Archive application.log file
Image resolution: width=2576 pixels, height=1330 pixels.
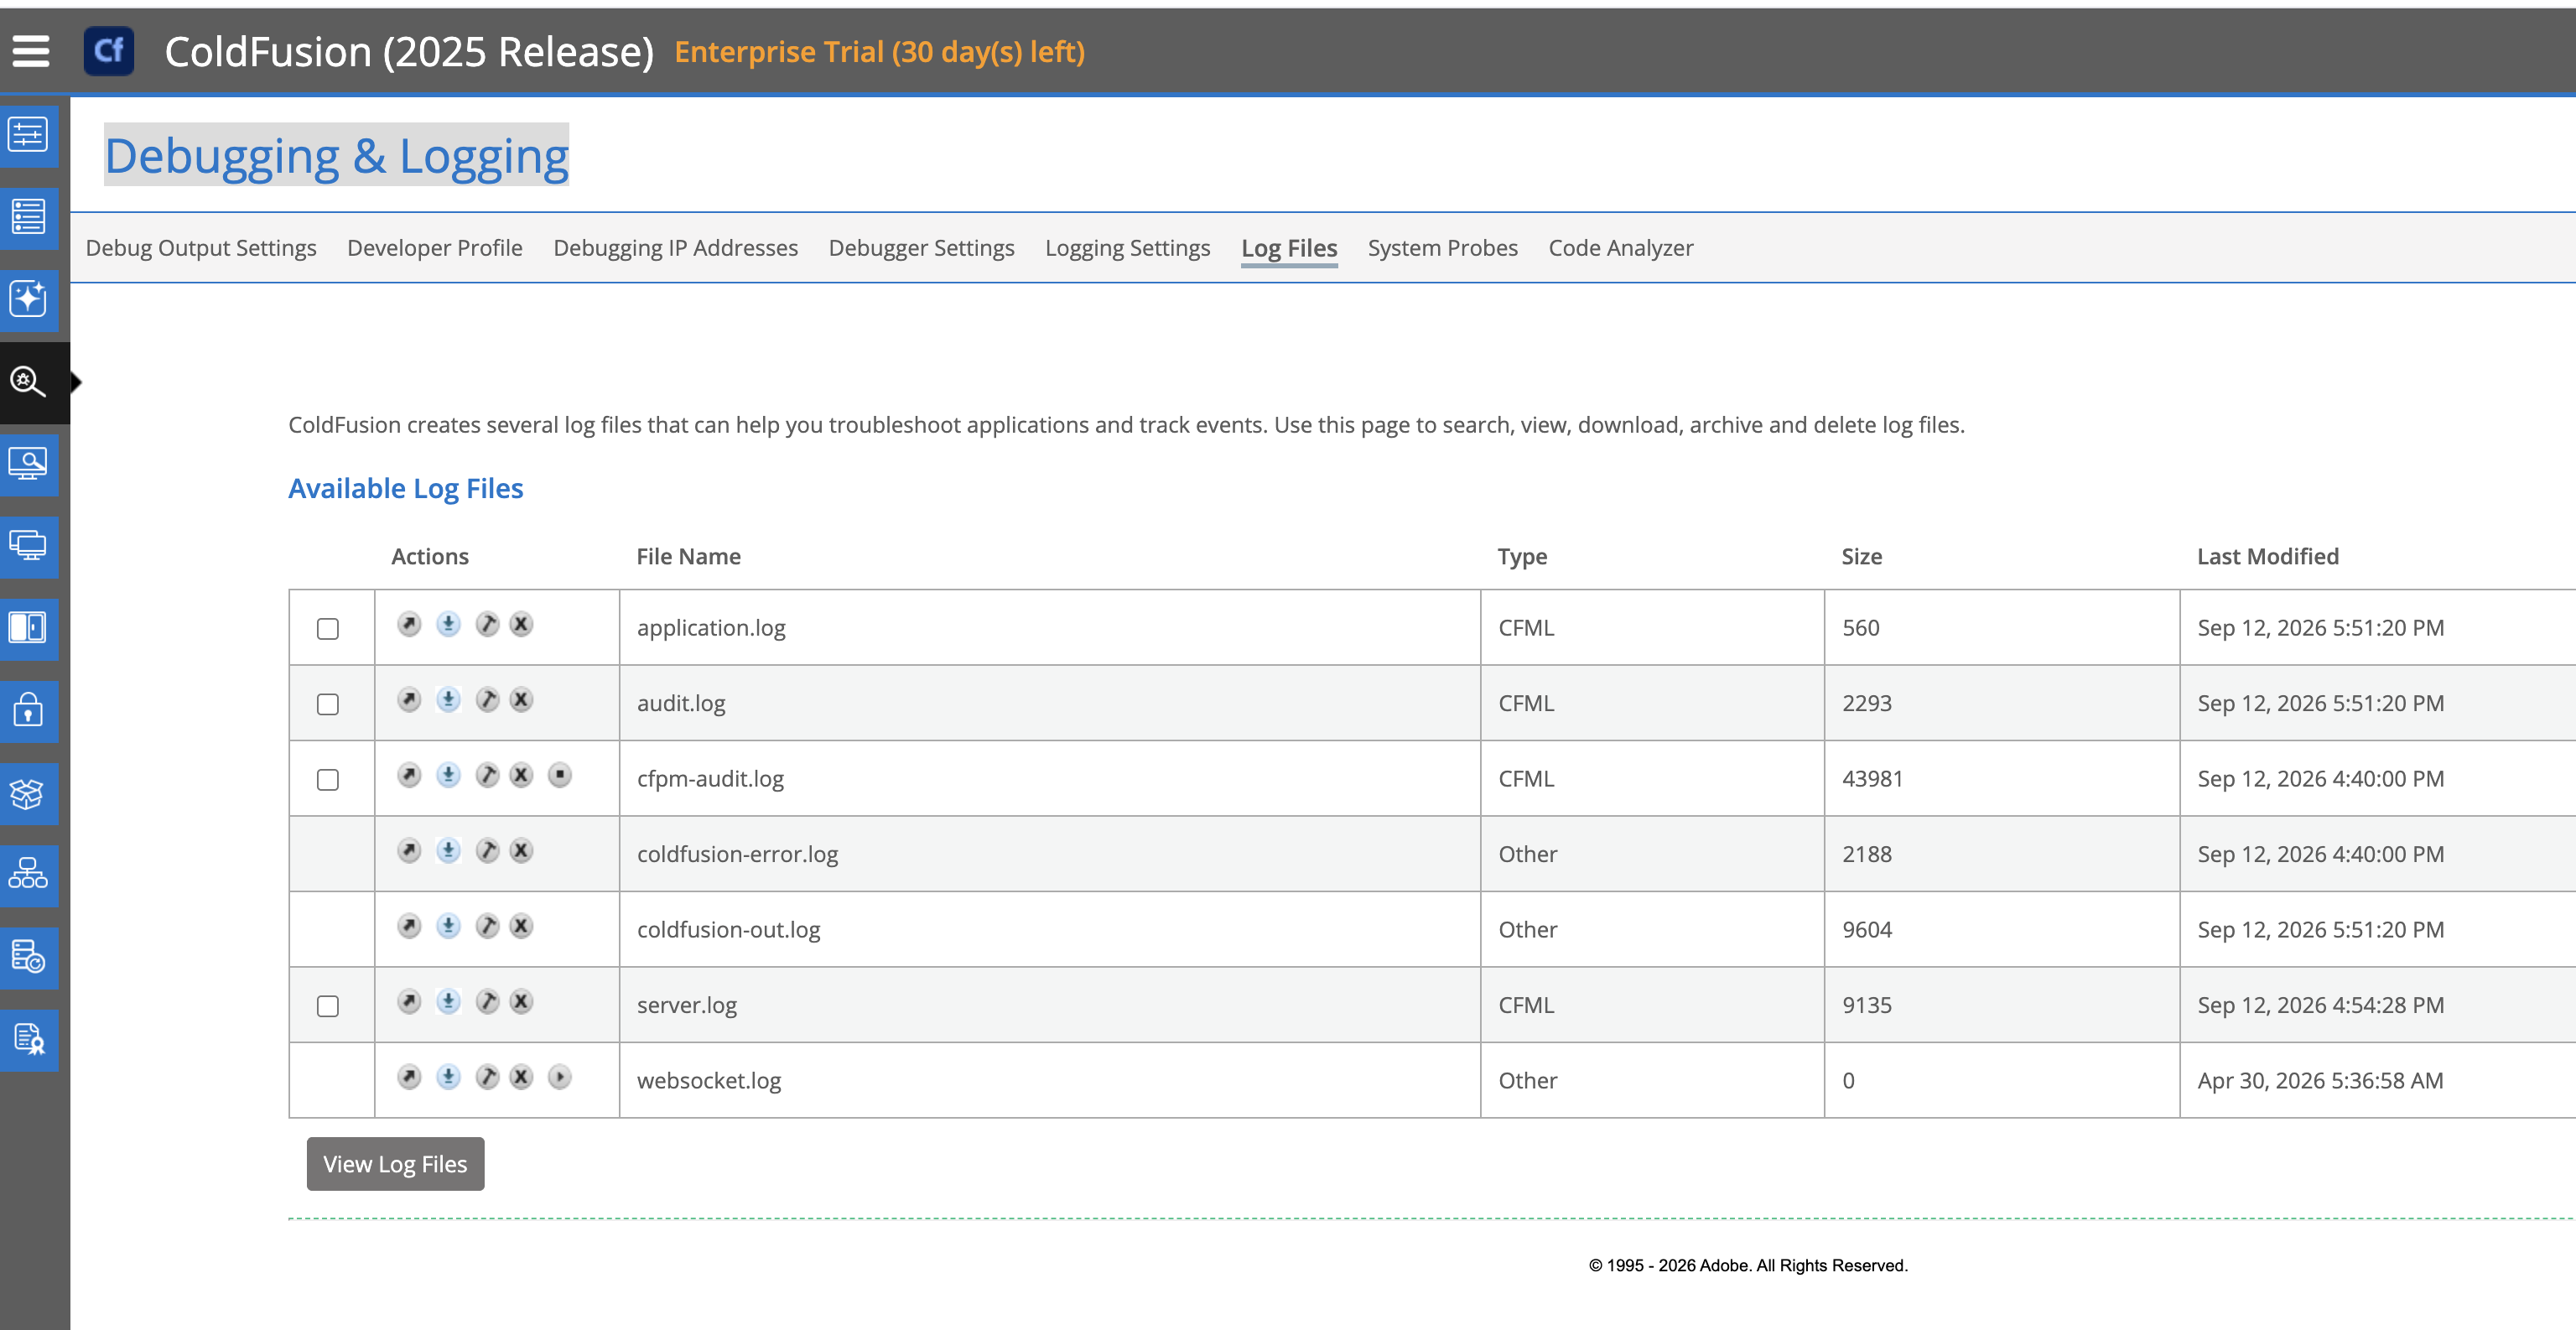coord(487,625)
